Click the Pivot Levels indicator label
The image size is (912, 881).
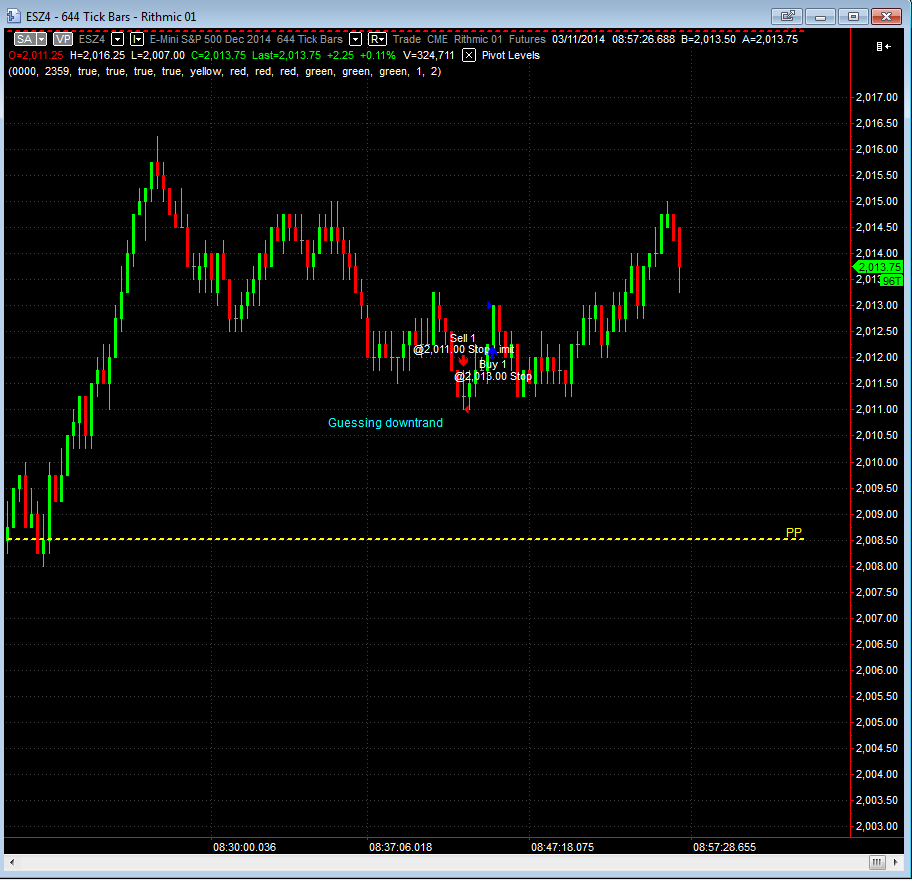(x=511, y=55)
